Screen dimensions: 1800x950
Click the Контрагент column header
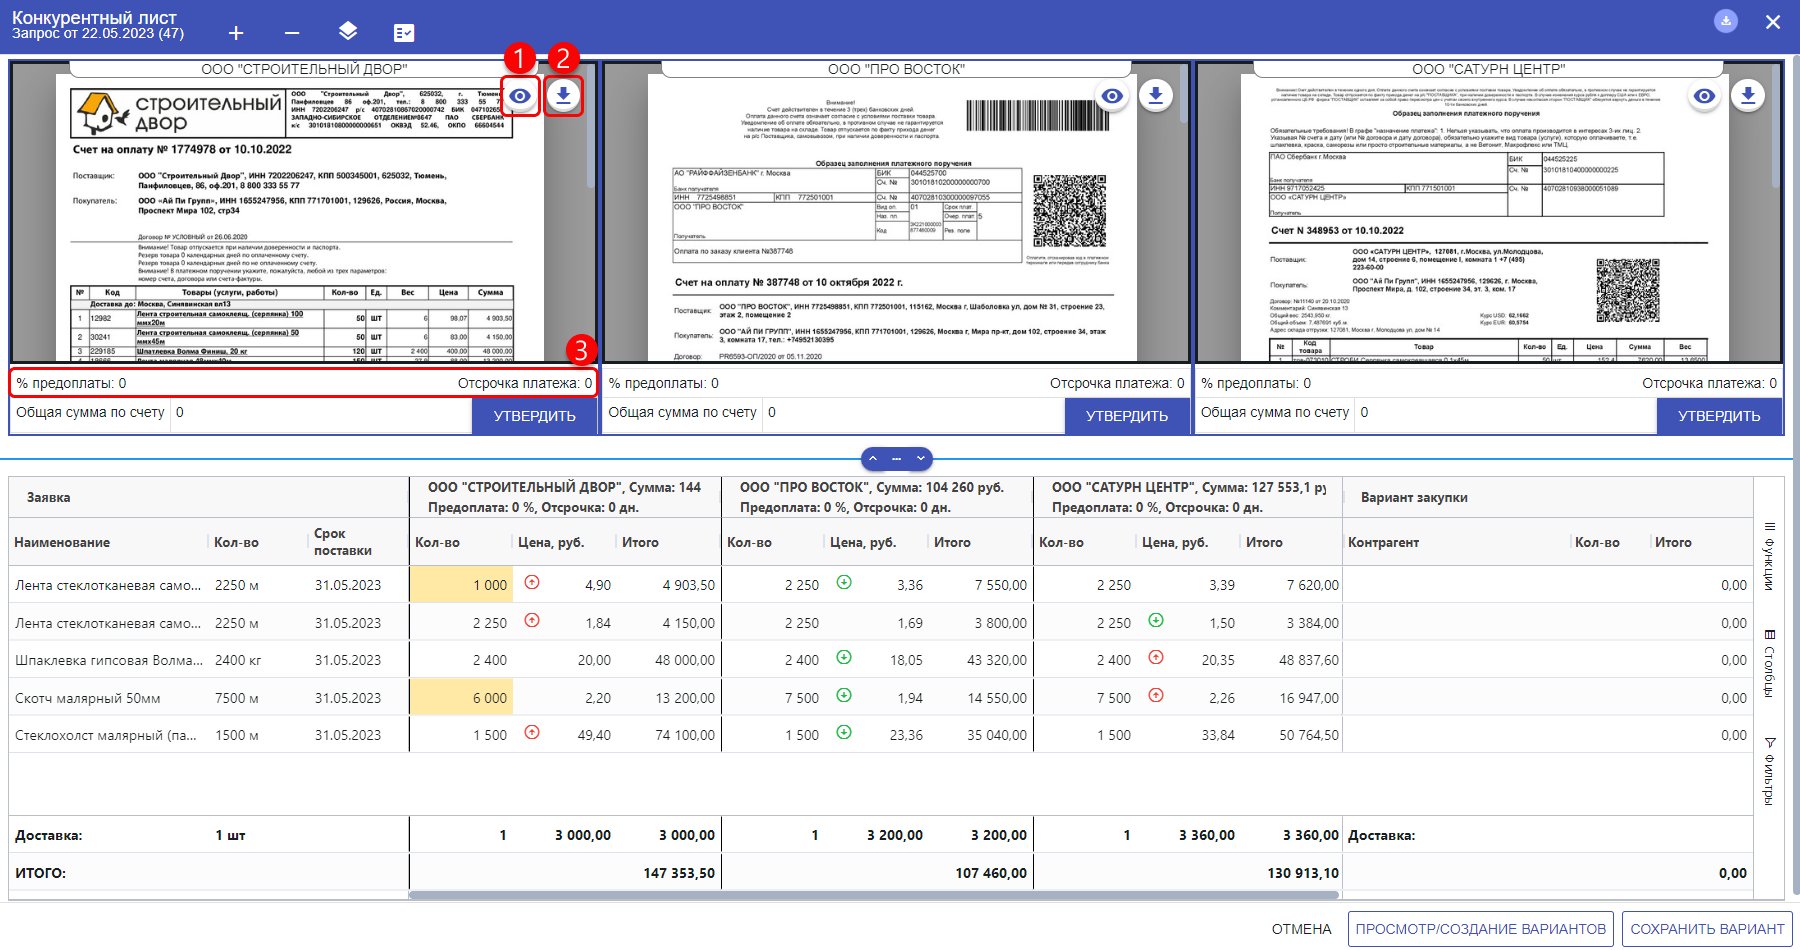click(x=1383, y=542)
